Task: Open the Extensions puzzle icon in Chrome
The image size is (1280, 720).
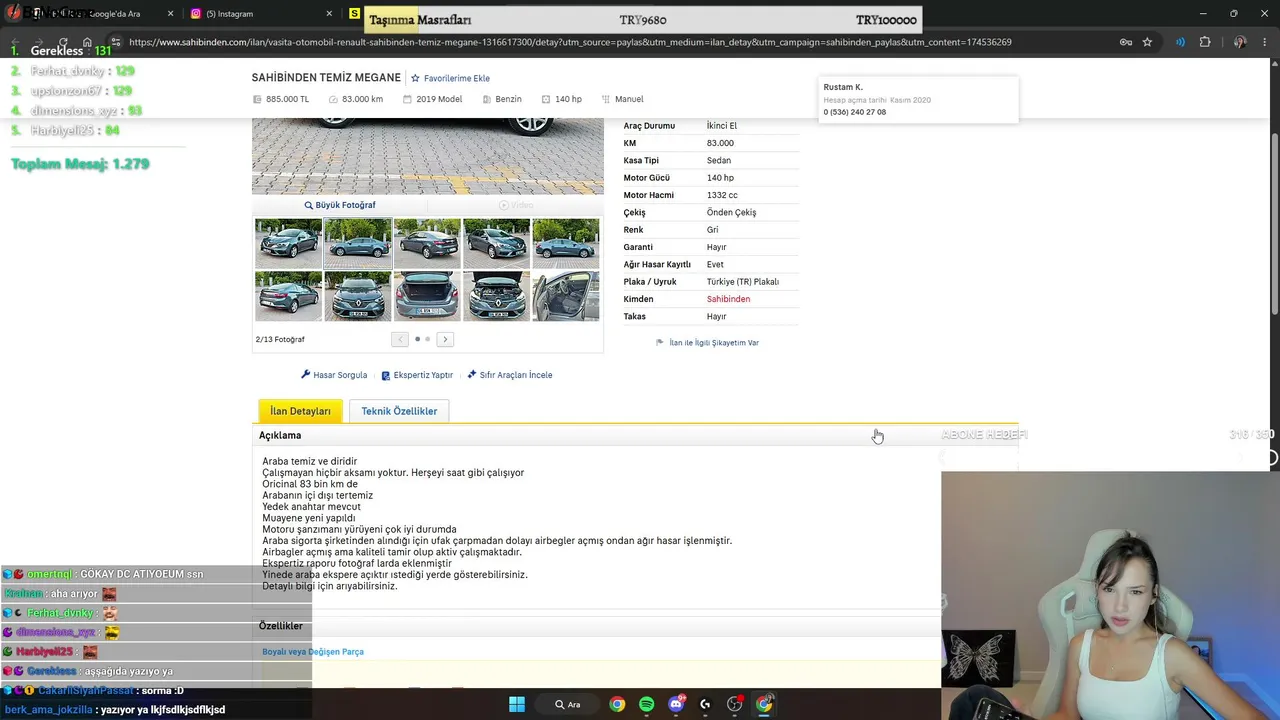Action: (x=1205, y=42)
